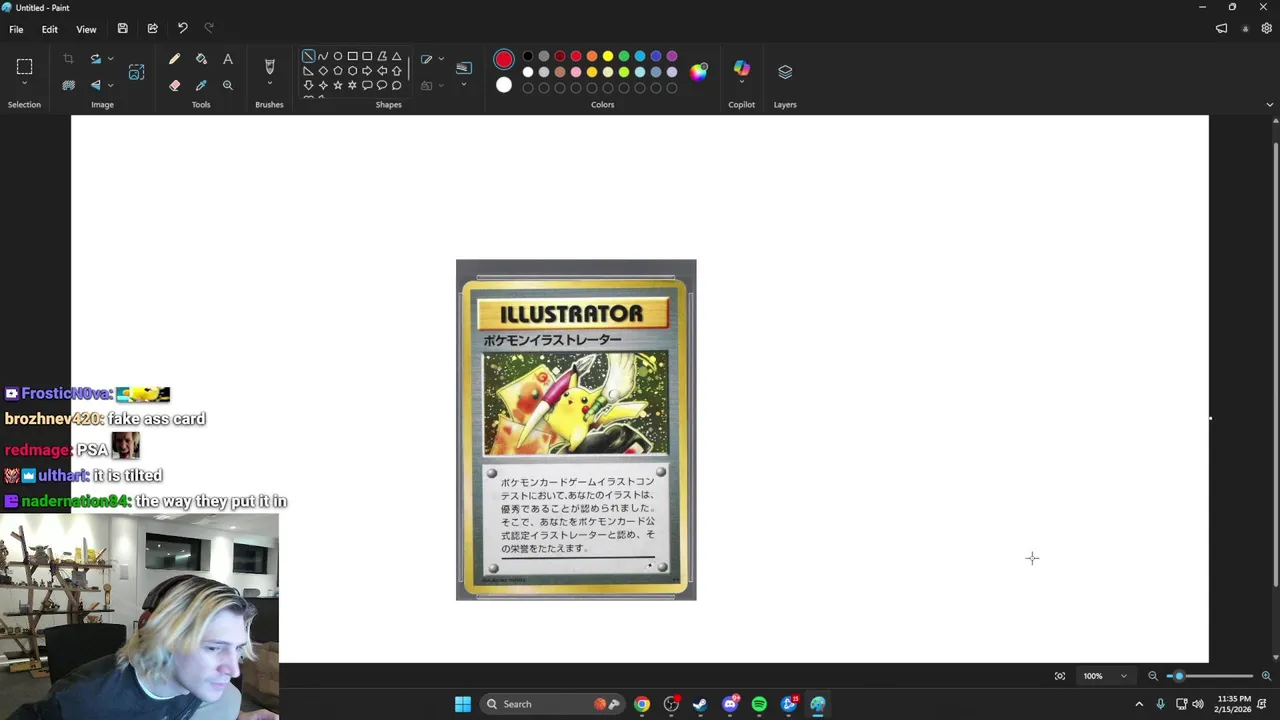Pick the green color swatch
Viewport: 1280px width, 720px height.
point(624,56)
